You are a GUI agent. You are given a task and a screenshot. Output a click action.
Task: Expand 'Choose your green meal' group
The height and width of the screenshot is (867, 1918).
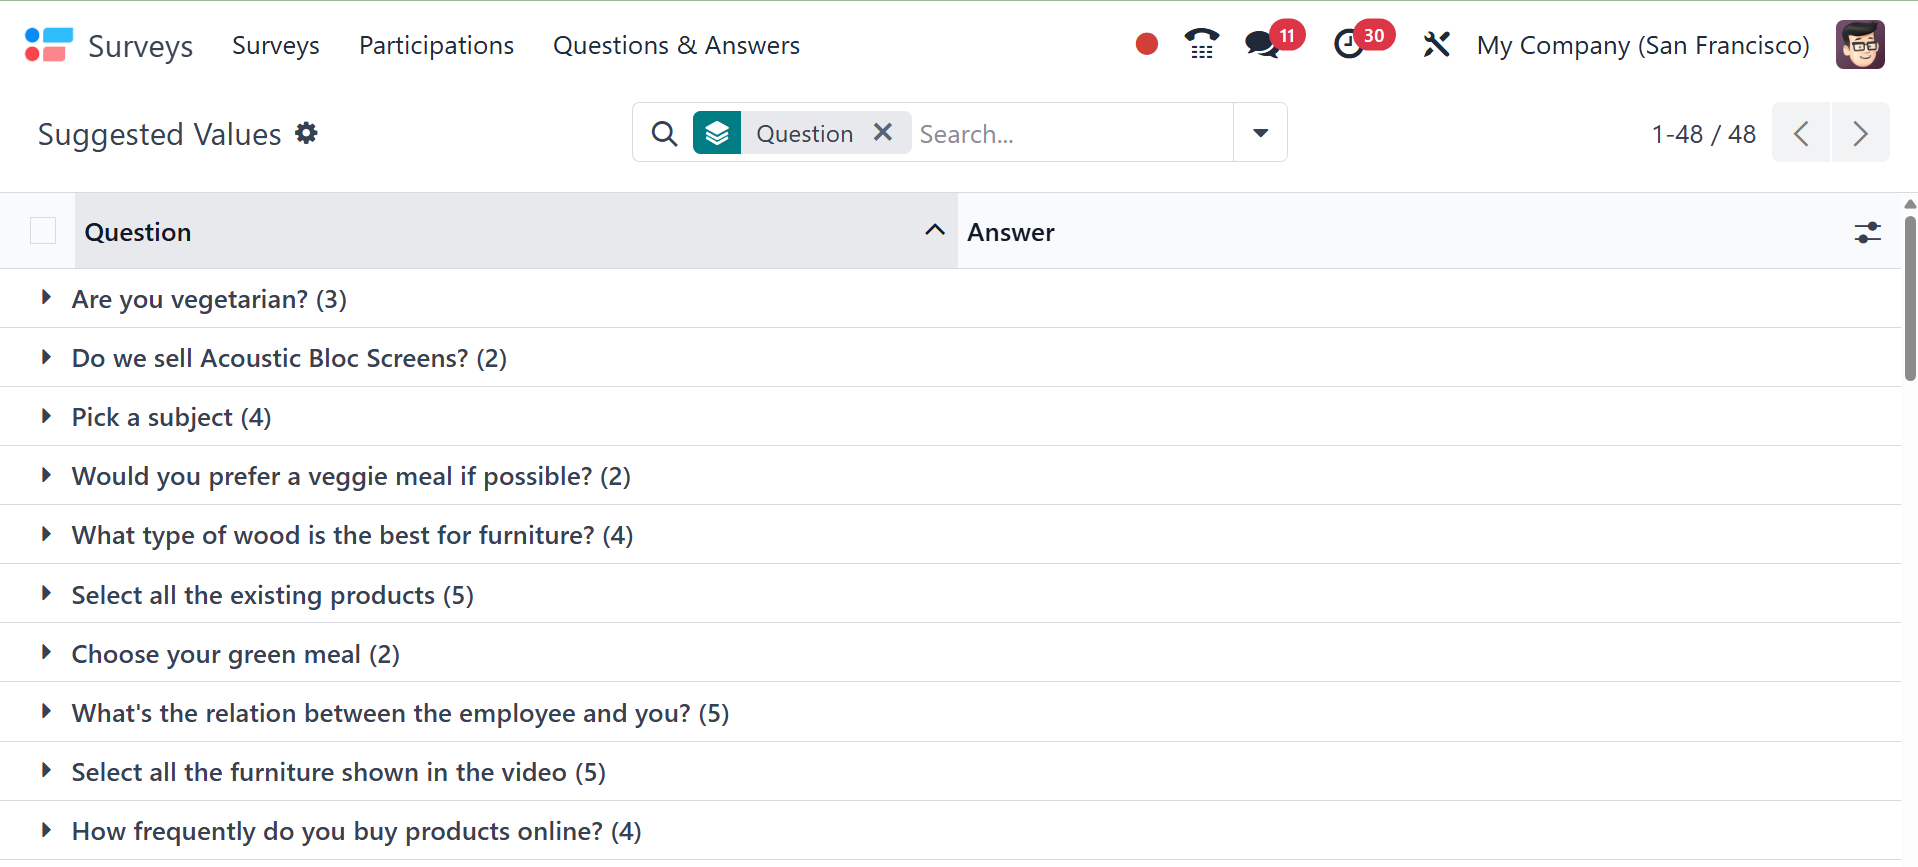pyautogui.click(x=46, y=653)
